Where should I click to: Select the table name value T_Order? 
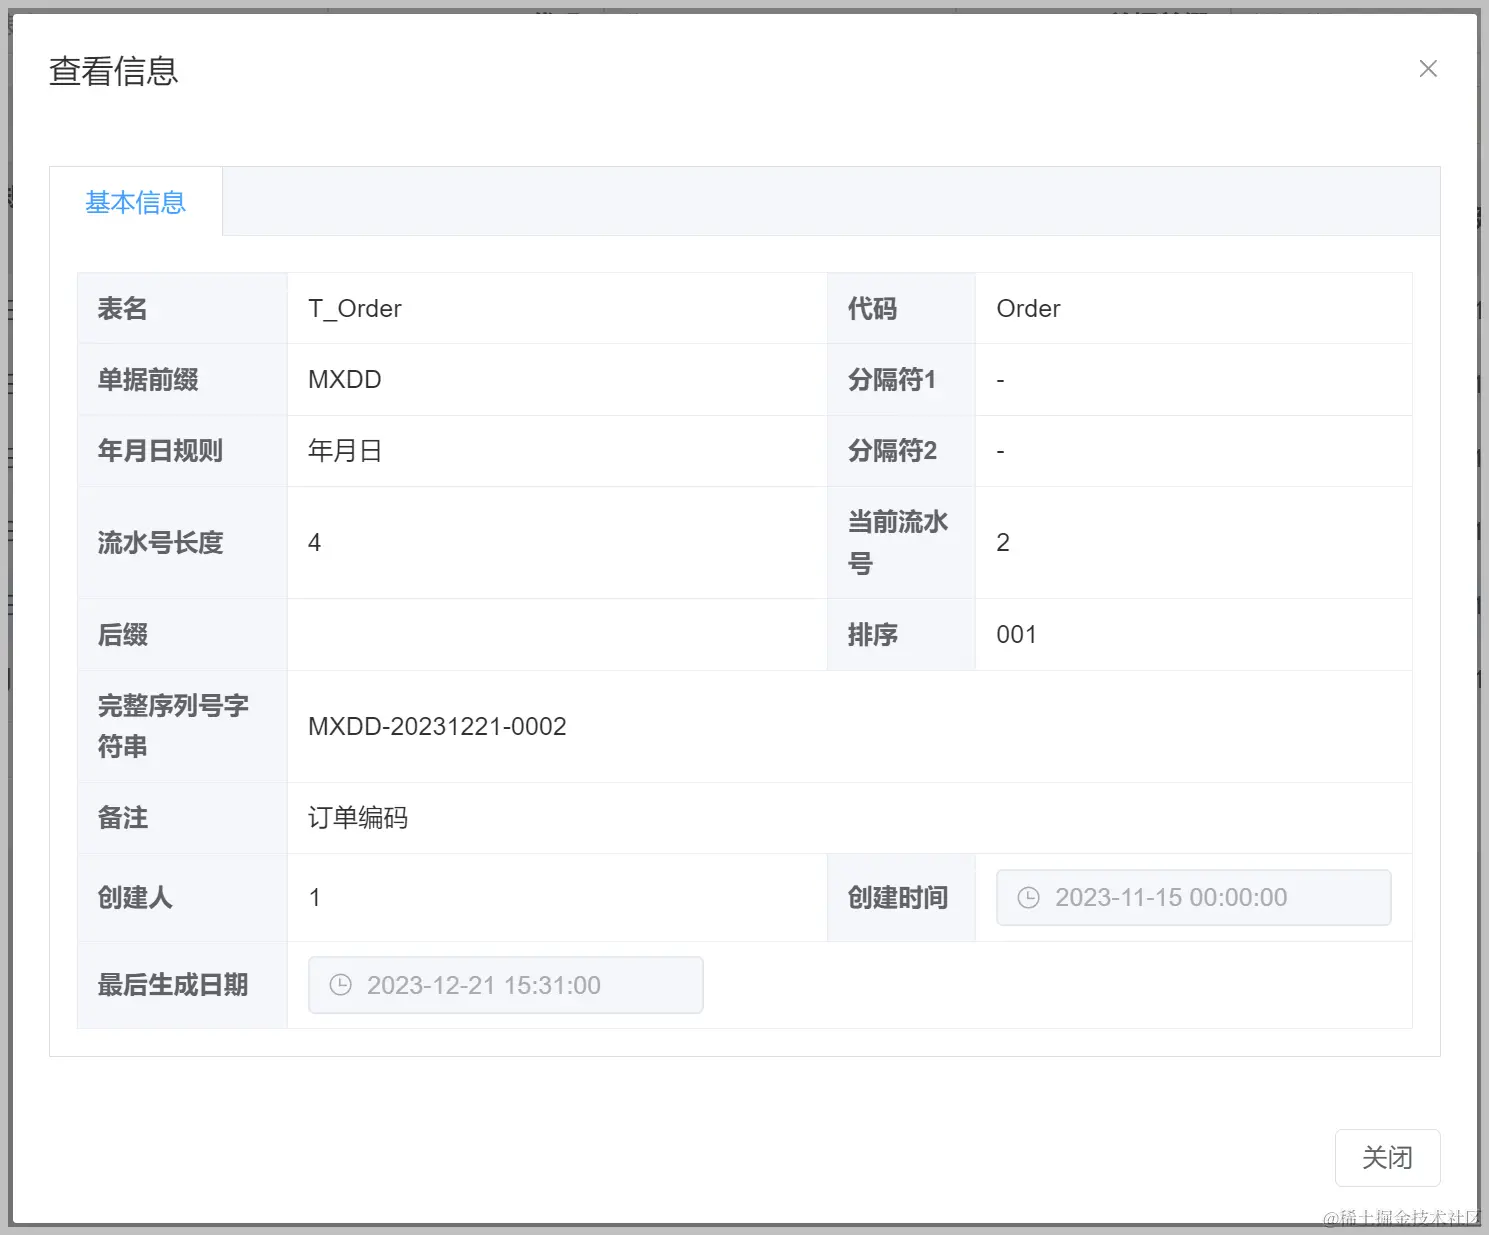pos(354,309)
